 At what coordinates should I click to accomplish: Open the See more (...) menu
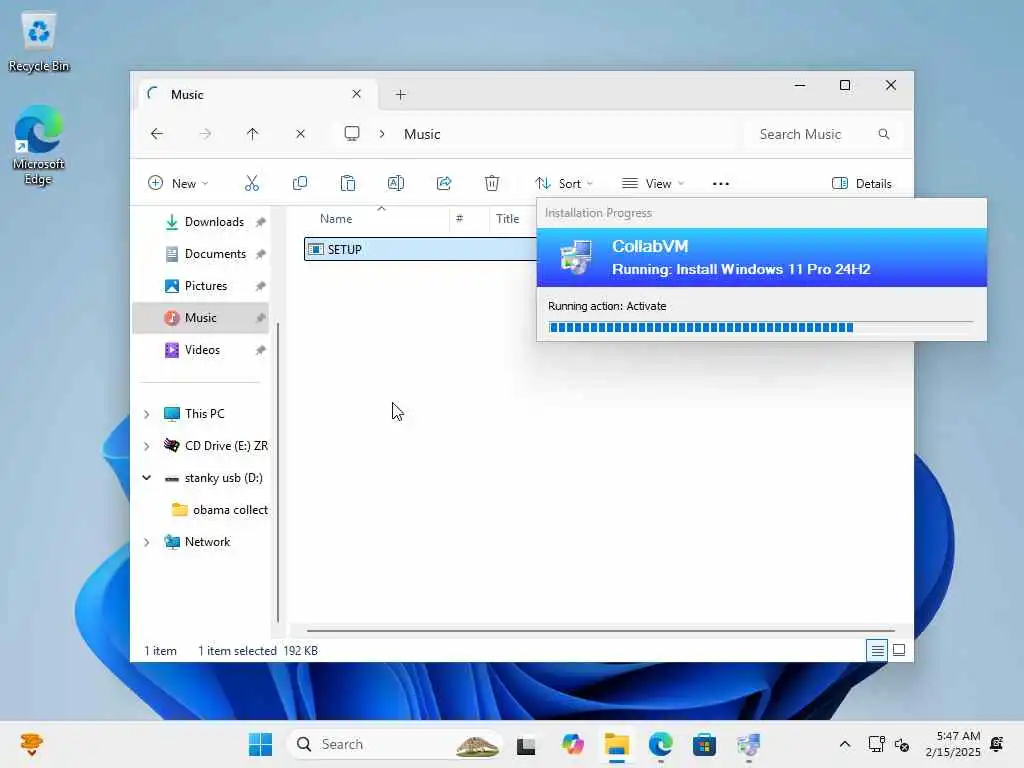pos(720,184)
